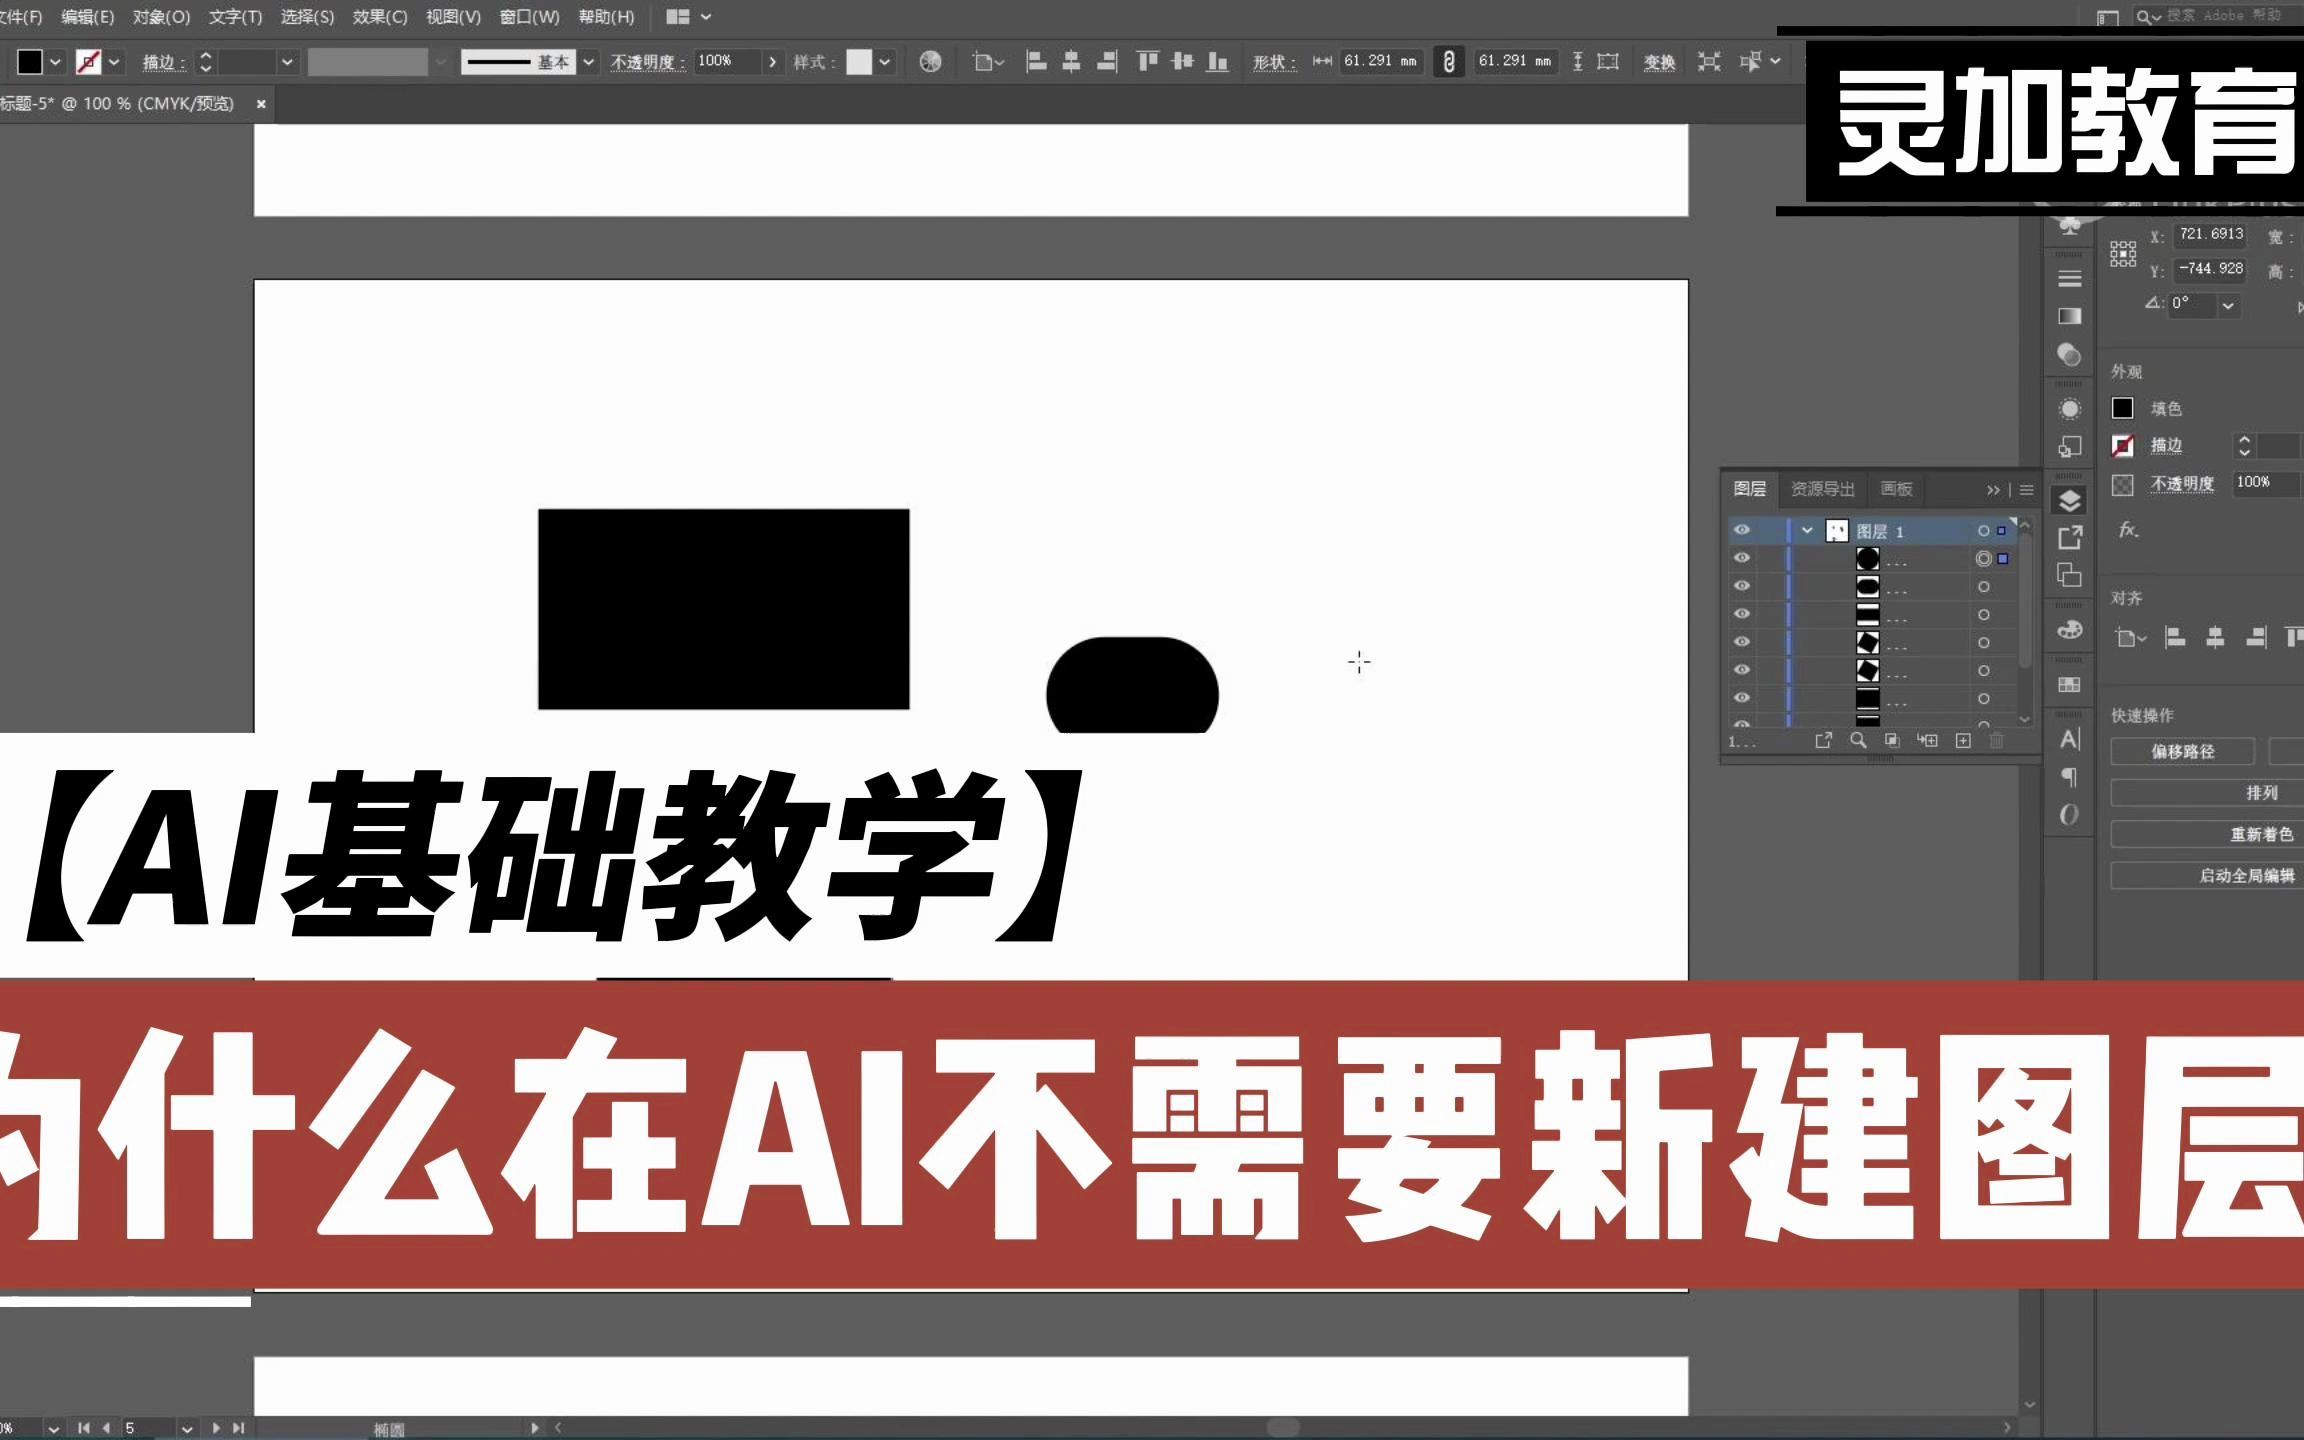Click the 不透明度 link in control bar
The height and width of the screenshot is (1440, 2304).
(648, 62)
